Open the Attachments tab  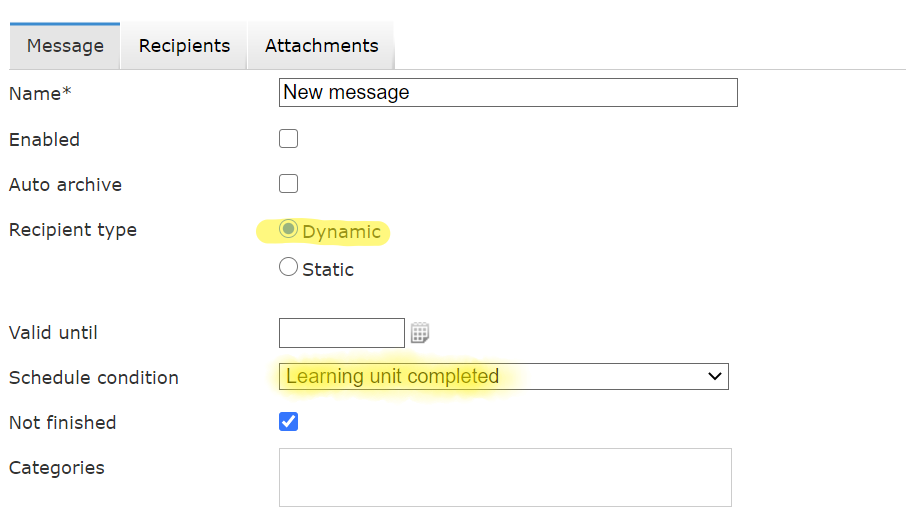coord(321,46)
